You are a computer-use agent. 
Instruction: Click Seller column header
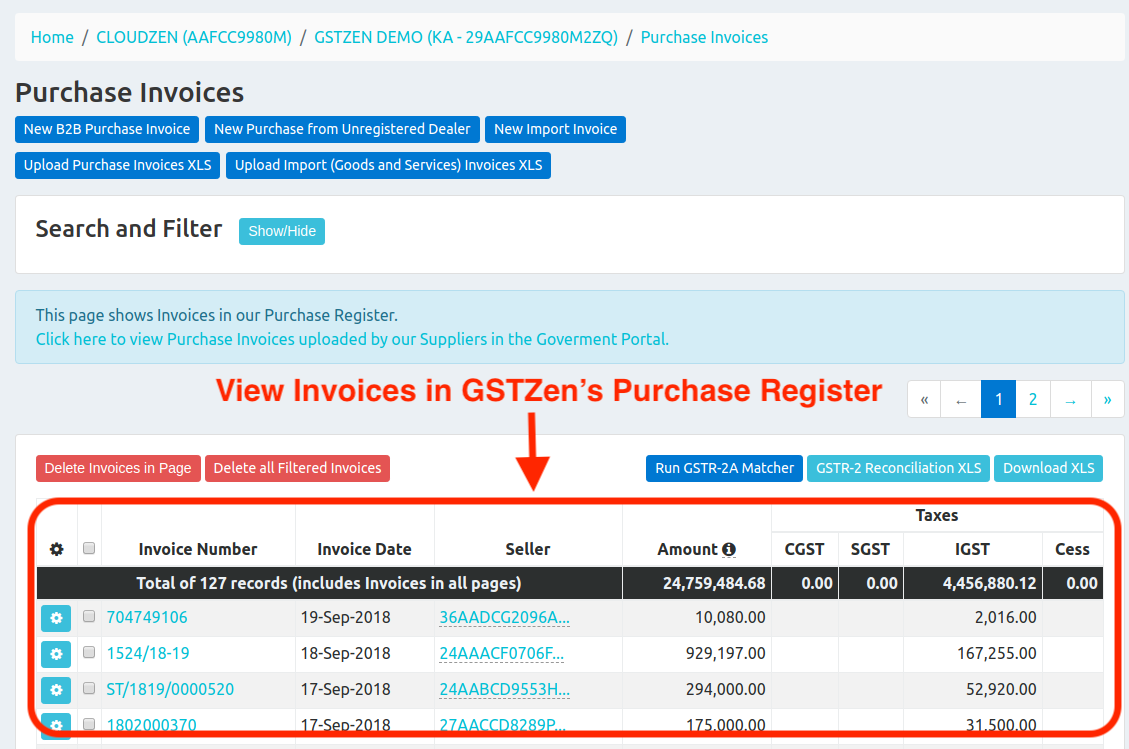[528, 550]
